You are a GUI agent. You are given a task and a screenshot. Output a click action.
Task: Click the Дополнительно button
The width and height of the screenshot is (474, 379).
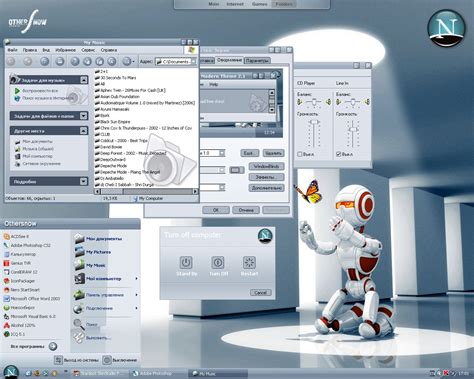tap(266, 188)
